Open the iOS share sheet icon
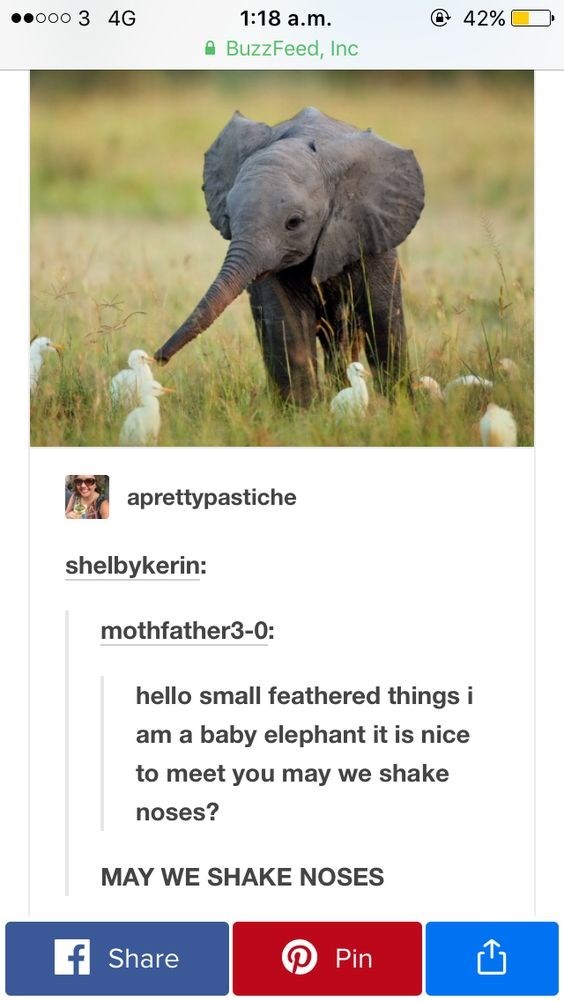 [x=492, y=958]
